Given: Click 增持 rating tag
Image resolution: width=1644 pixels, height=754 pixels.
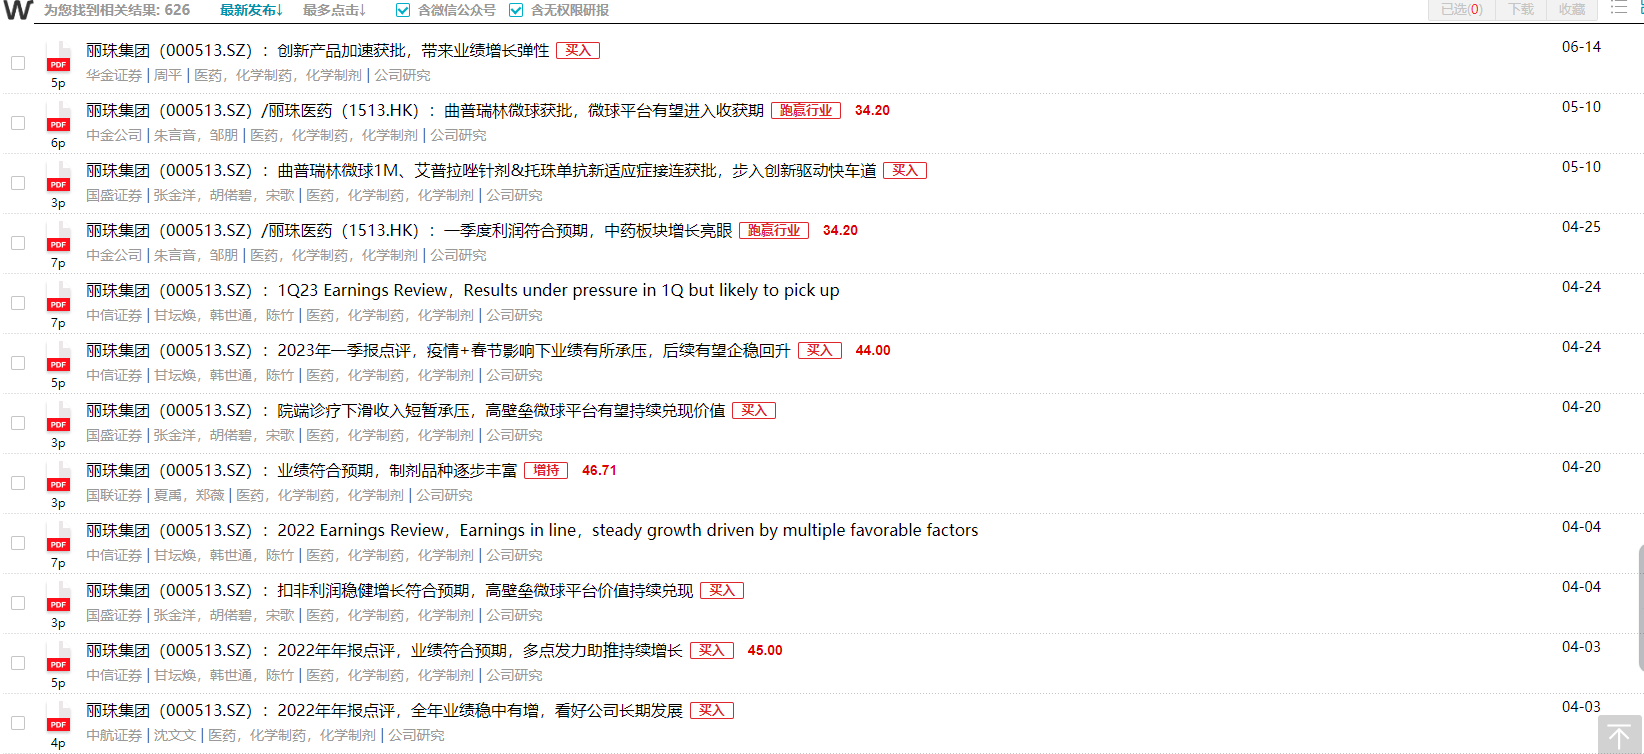Looking at the screenshot, I should tap(546, 470).
